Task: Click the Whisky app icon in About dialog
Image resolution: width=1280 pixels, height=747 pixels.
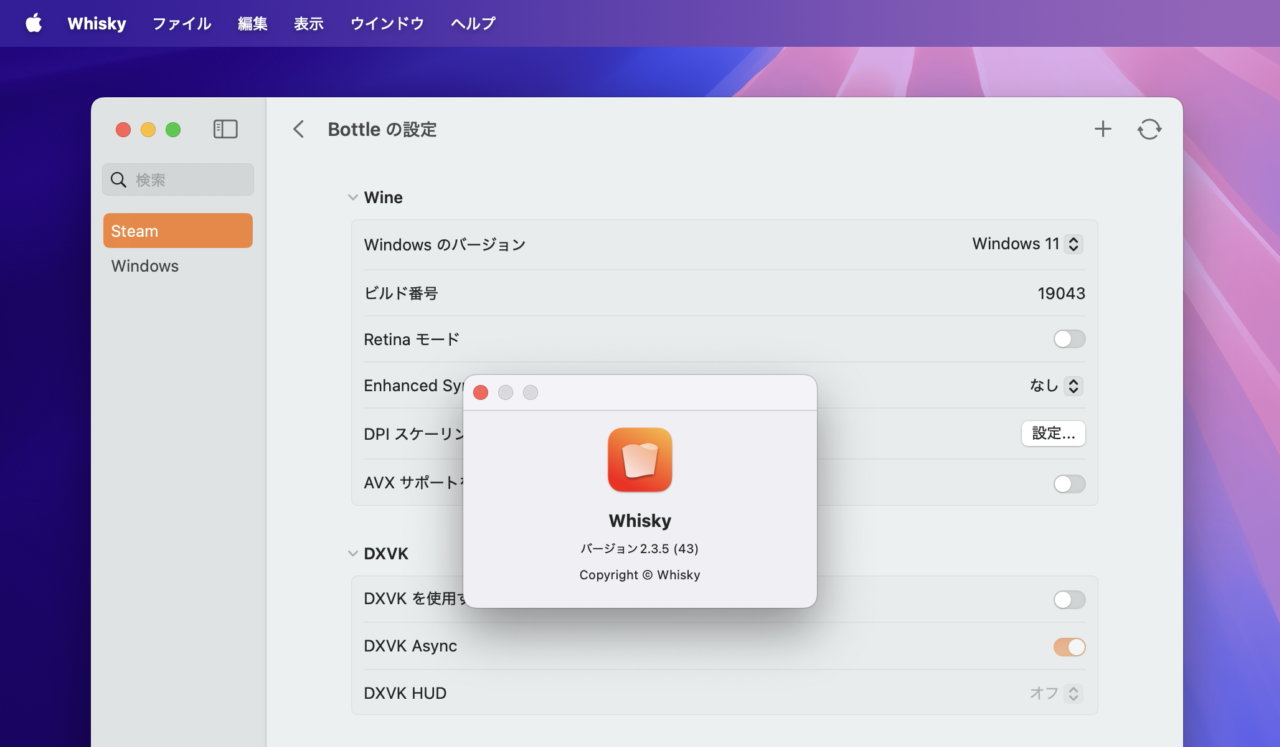Action: tap(640, 460)
